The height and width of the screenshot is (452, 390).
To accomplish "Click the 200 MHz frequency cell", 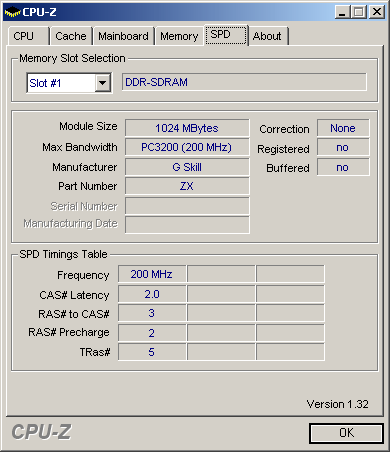I will pos(152,274).
